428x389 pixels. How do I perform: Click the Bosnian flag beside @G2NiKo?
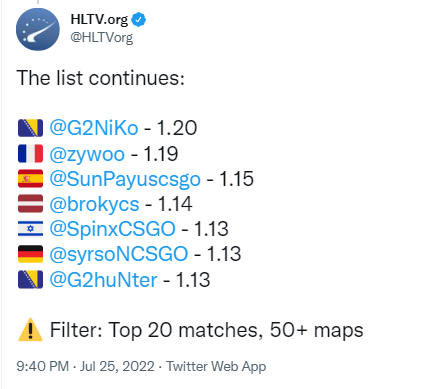coord(30,128)
